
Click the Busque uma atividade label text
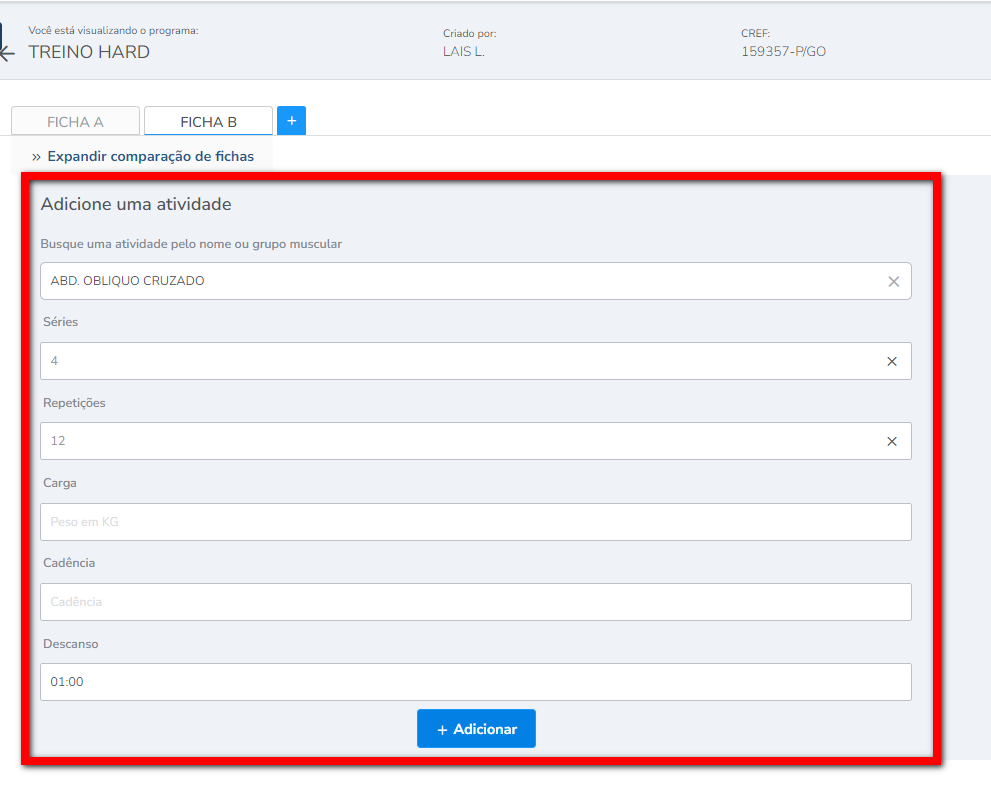[191, 244]
